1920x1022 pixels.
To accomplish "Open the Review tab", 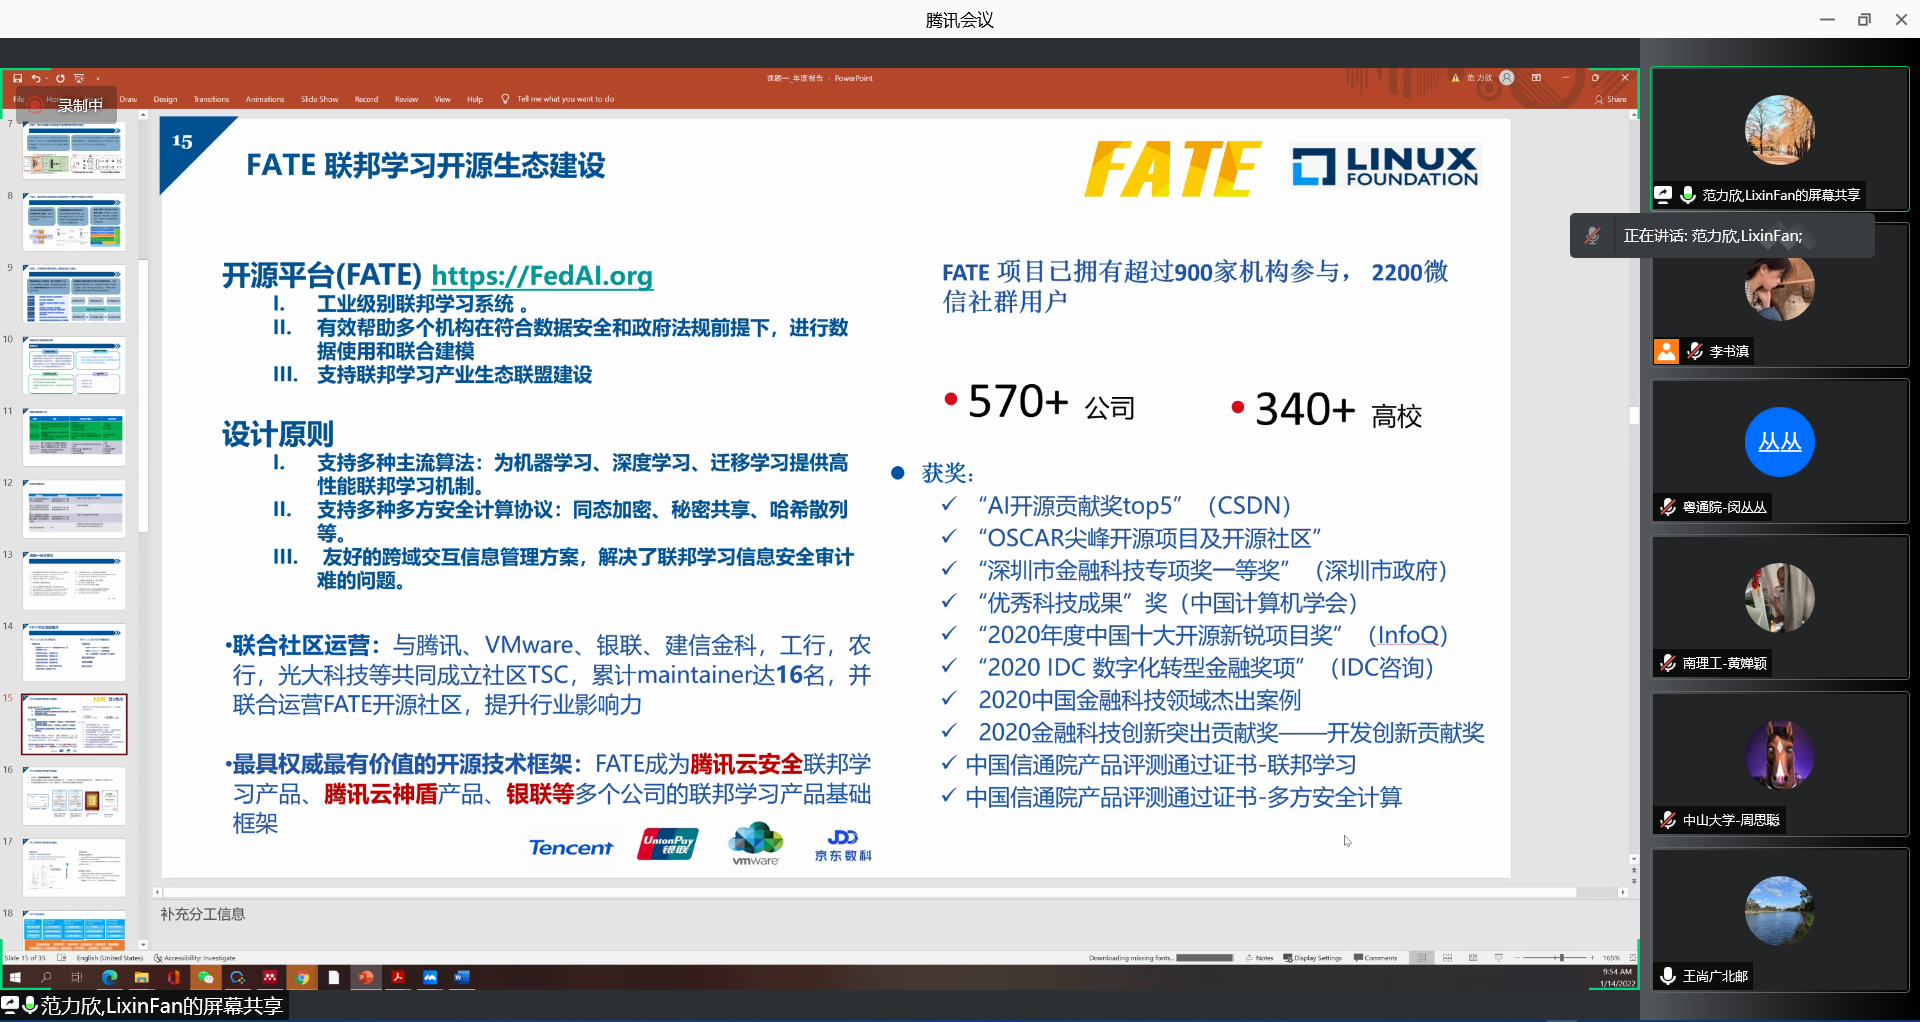I will click(x=406, y=99).
